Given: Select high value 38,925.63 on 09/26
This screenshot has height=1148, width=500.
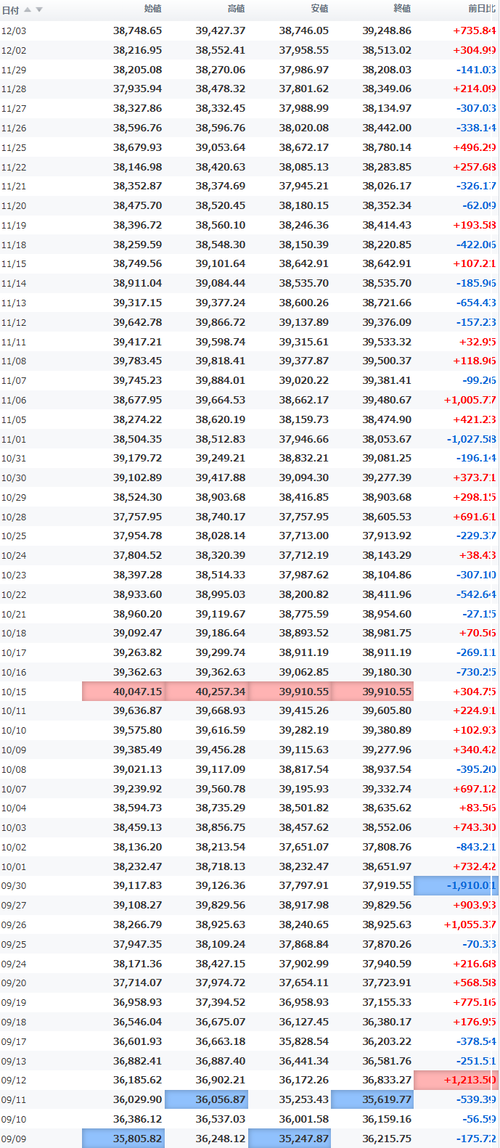Looking at the screenshot, I should point(220,923).
